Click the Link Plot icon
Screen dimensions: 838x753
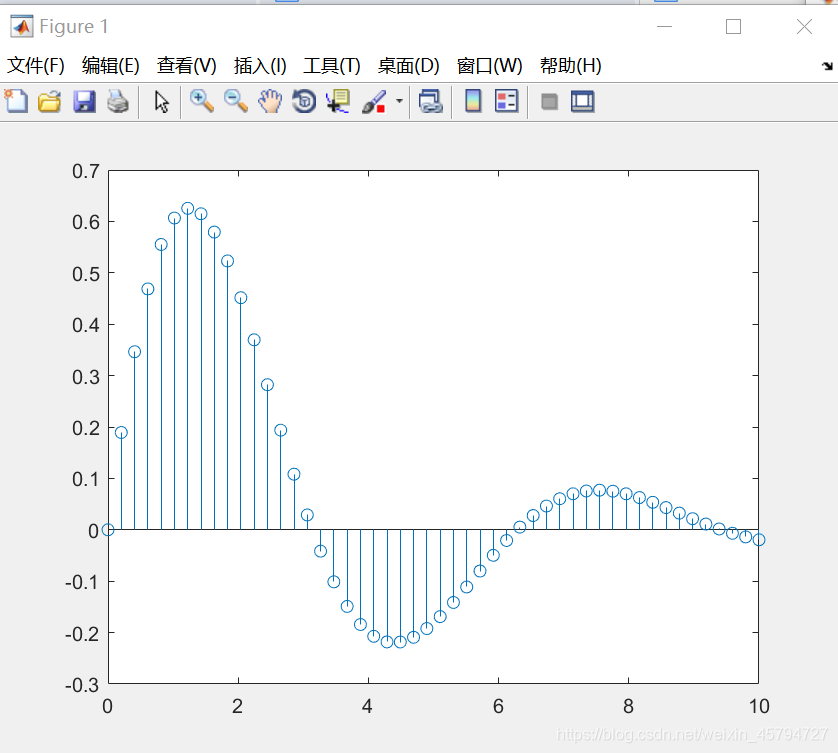point(428,101)
